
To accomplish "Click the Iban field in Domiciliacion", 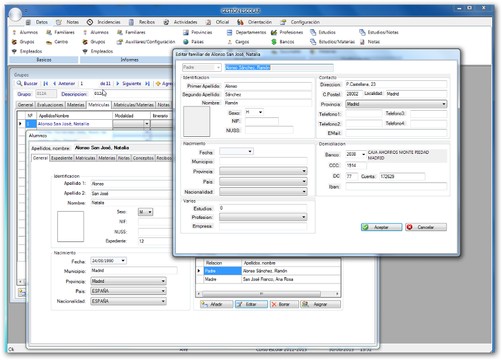I will coord(396,187).
